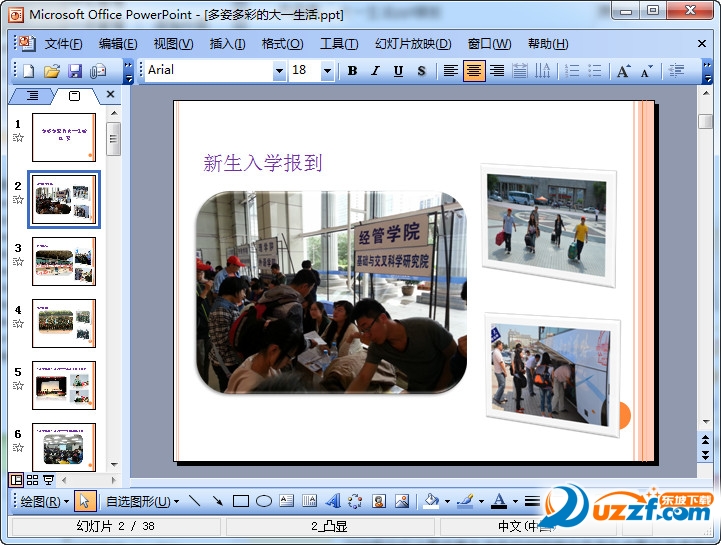This screenshot has height=545, width=721.
Task: Open the 工具(T) menu
Action: (x=339, y=44)
